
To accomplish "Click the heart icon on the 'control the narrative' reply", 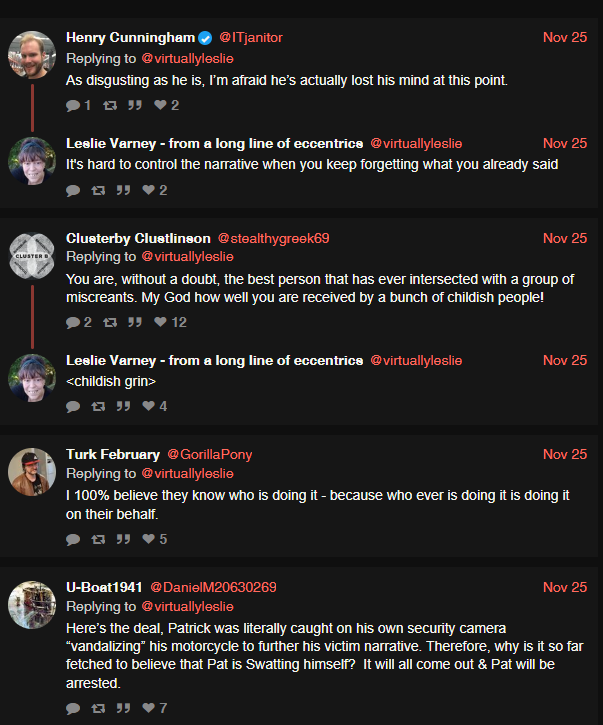I will (148, 190).
